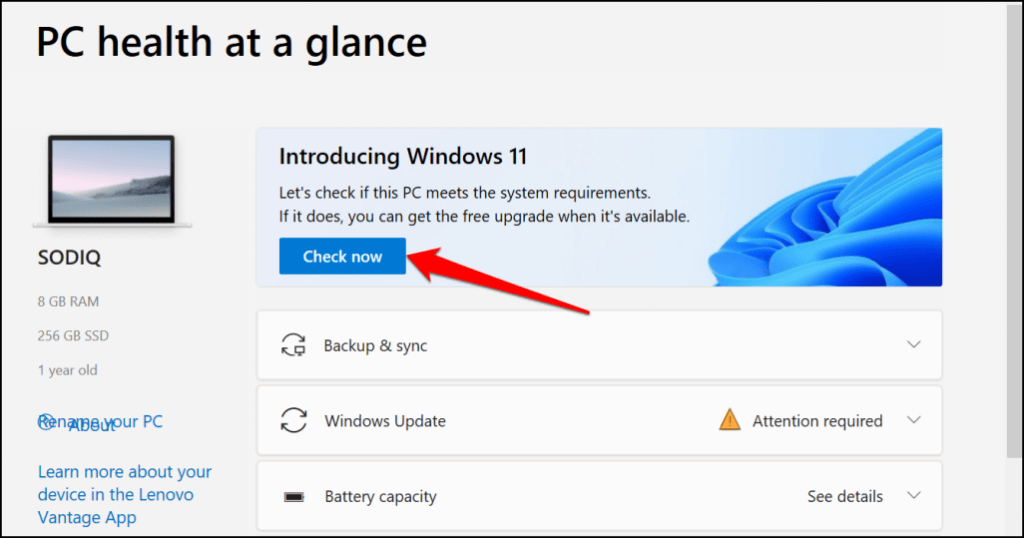
Task: Click See details for Battery capacity
Action: [x=845, y=496]
